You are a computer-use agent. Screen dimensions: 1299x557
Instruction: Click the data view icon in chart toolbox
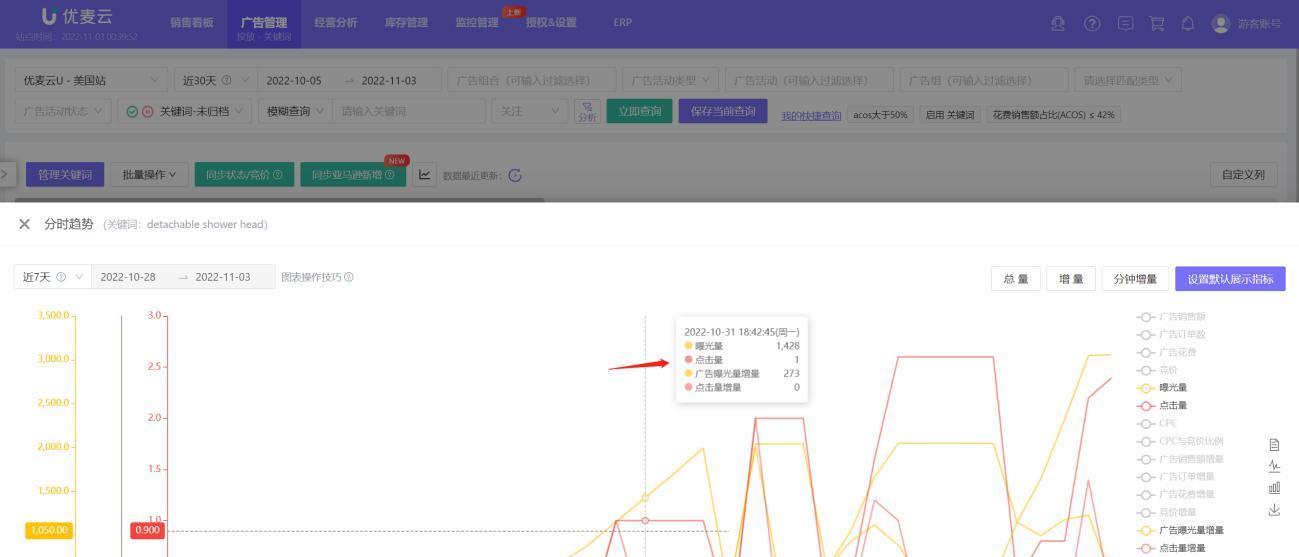tap(1274, 445)
